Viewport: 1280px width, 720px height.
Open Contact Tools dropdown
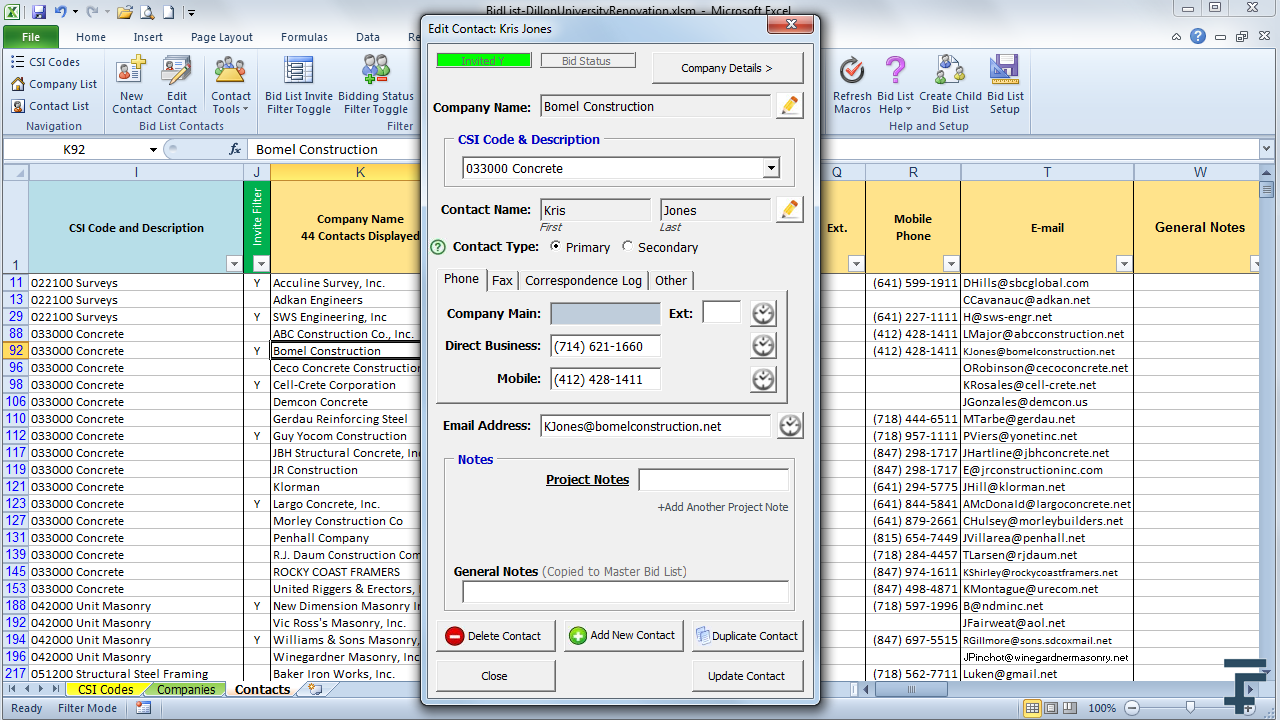(231, 85)
